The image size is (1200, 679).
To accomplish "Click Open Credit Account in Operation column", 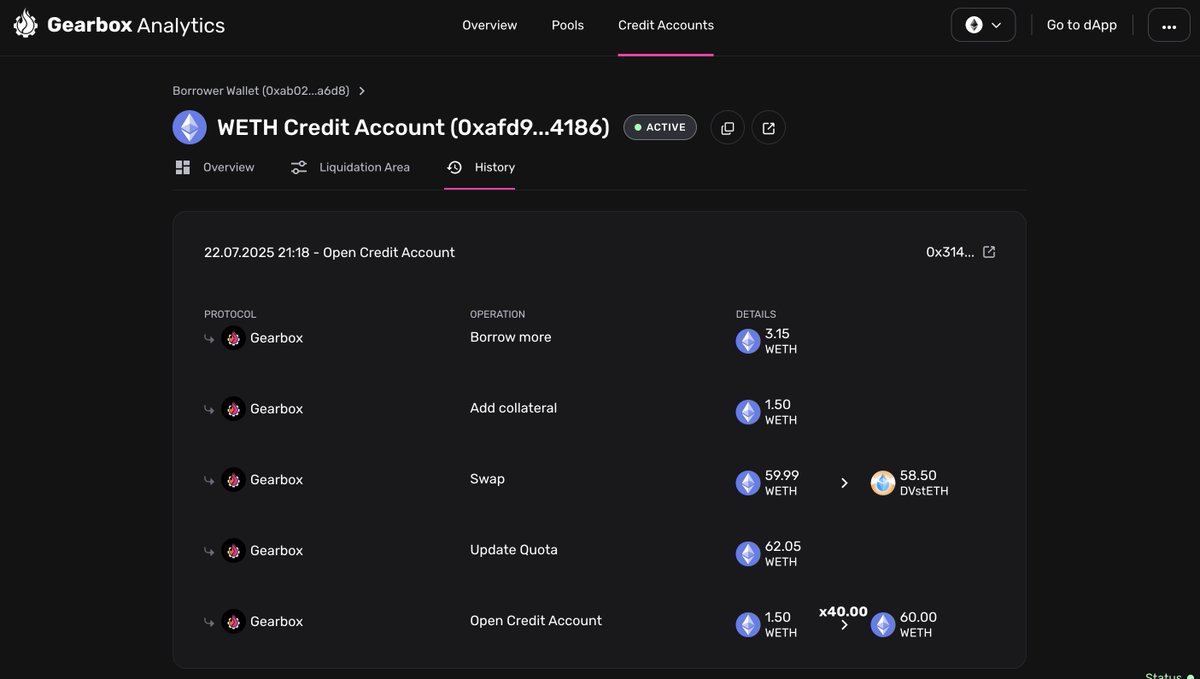I will tap(536, 621).
